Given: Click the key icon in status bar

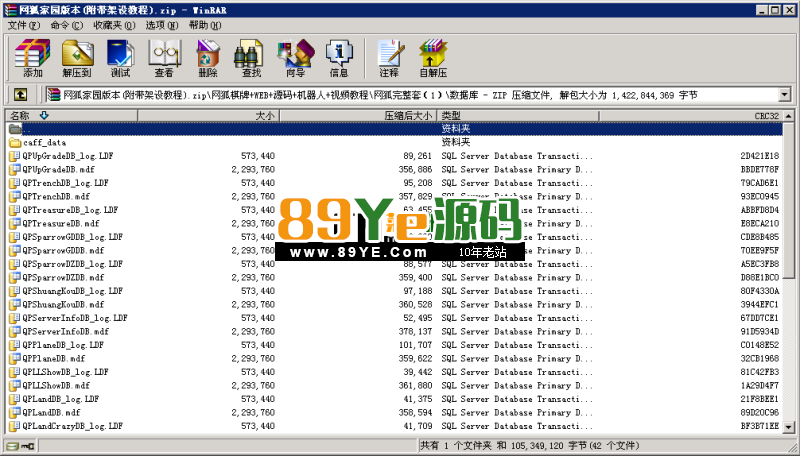Looking at the screenshot, I should coord(28,446).
